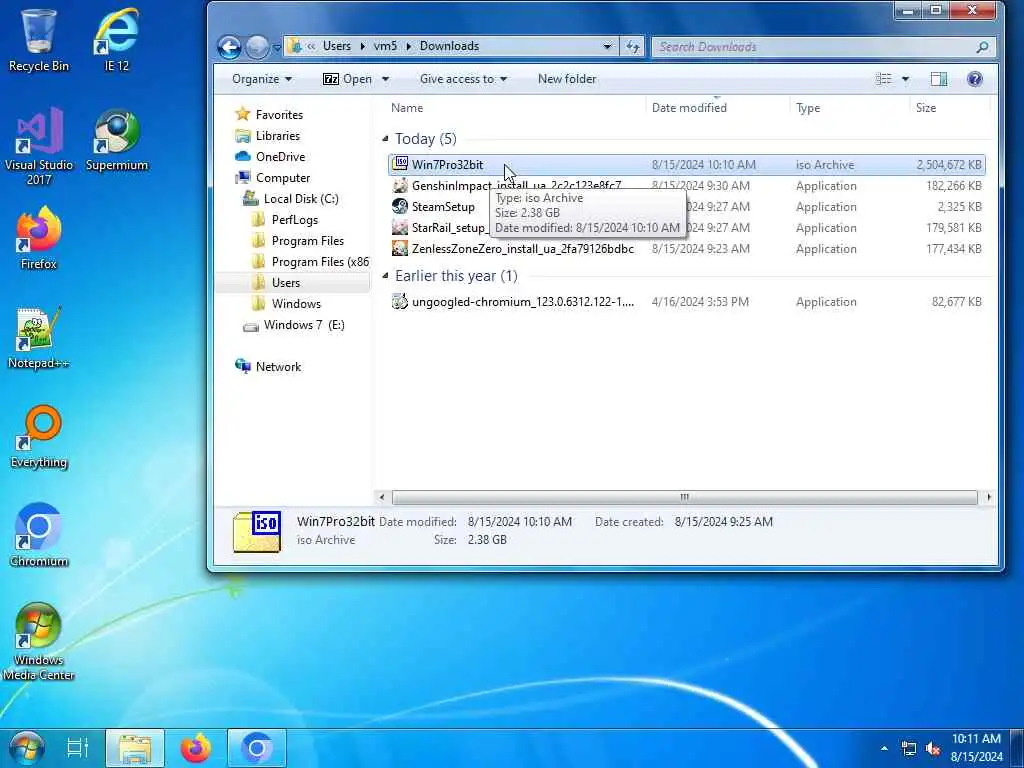Open the Organize menu
This screenshot has height=768, width=1024.
[x=262, y=79]
